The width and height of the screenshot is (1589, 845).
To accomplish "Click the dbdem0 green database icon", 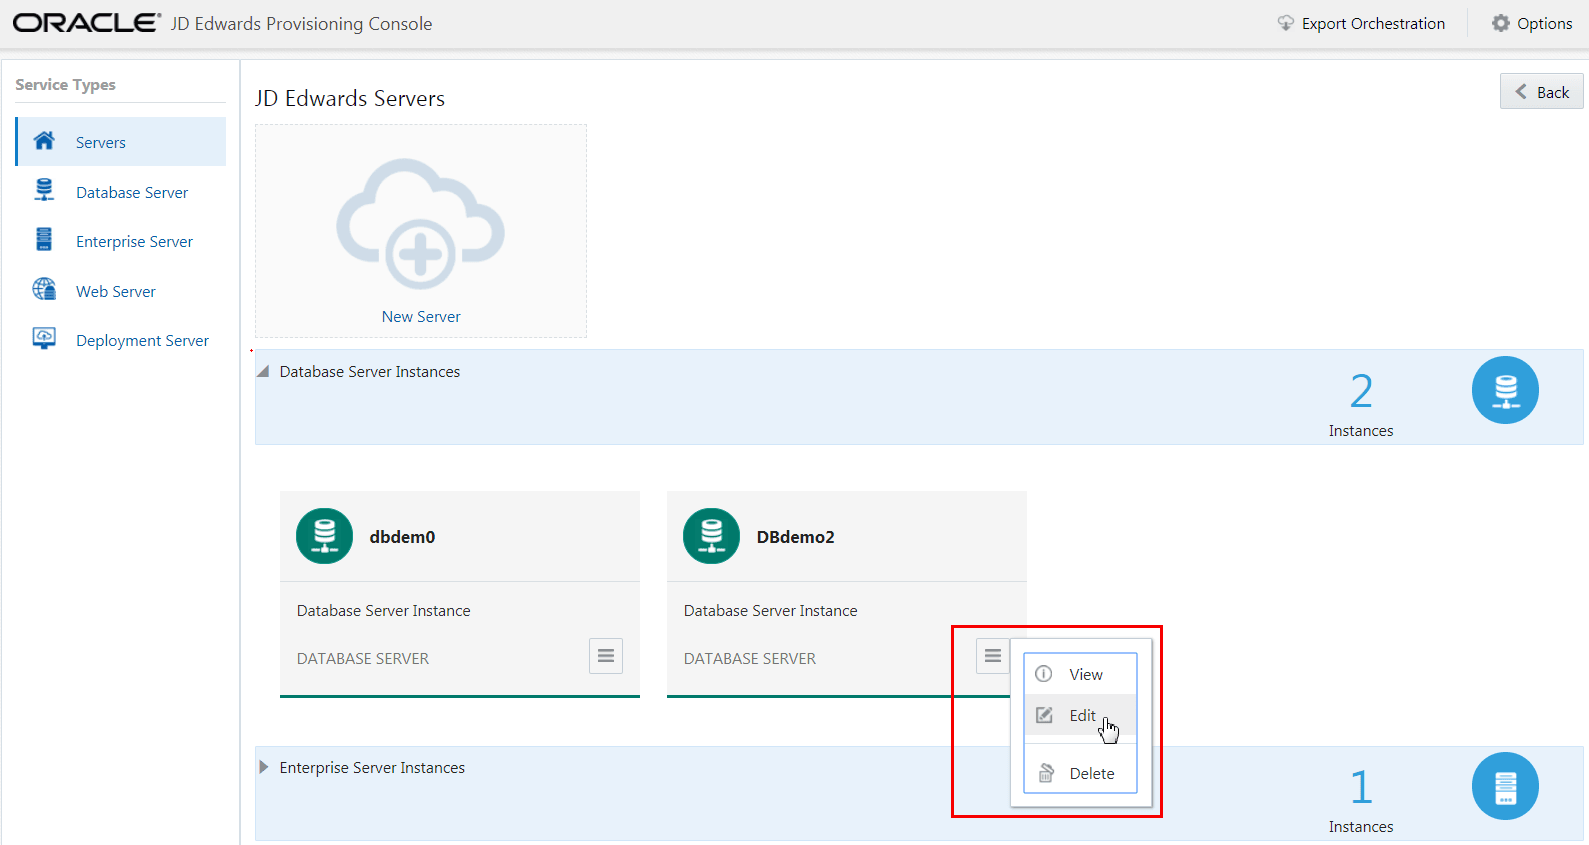I will click(325, 536).
